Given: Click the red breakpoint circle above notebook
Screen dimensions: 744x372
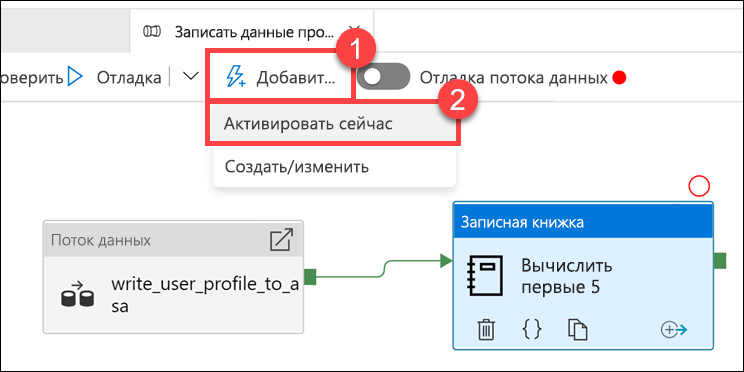Looking at the screenshot, I should (x=699, y=187).
